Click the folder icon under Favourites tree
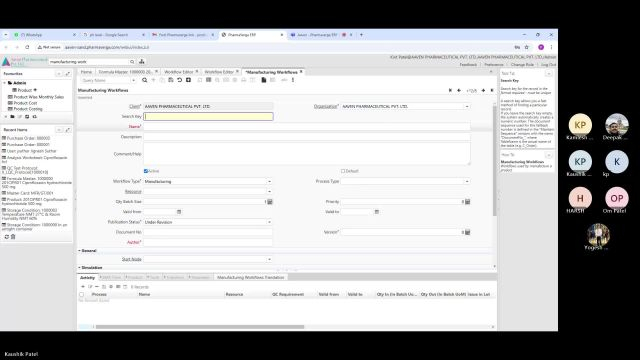Image resolution: width=640 pixels, height=360 pixels. coord(12,117)
